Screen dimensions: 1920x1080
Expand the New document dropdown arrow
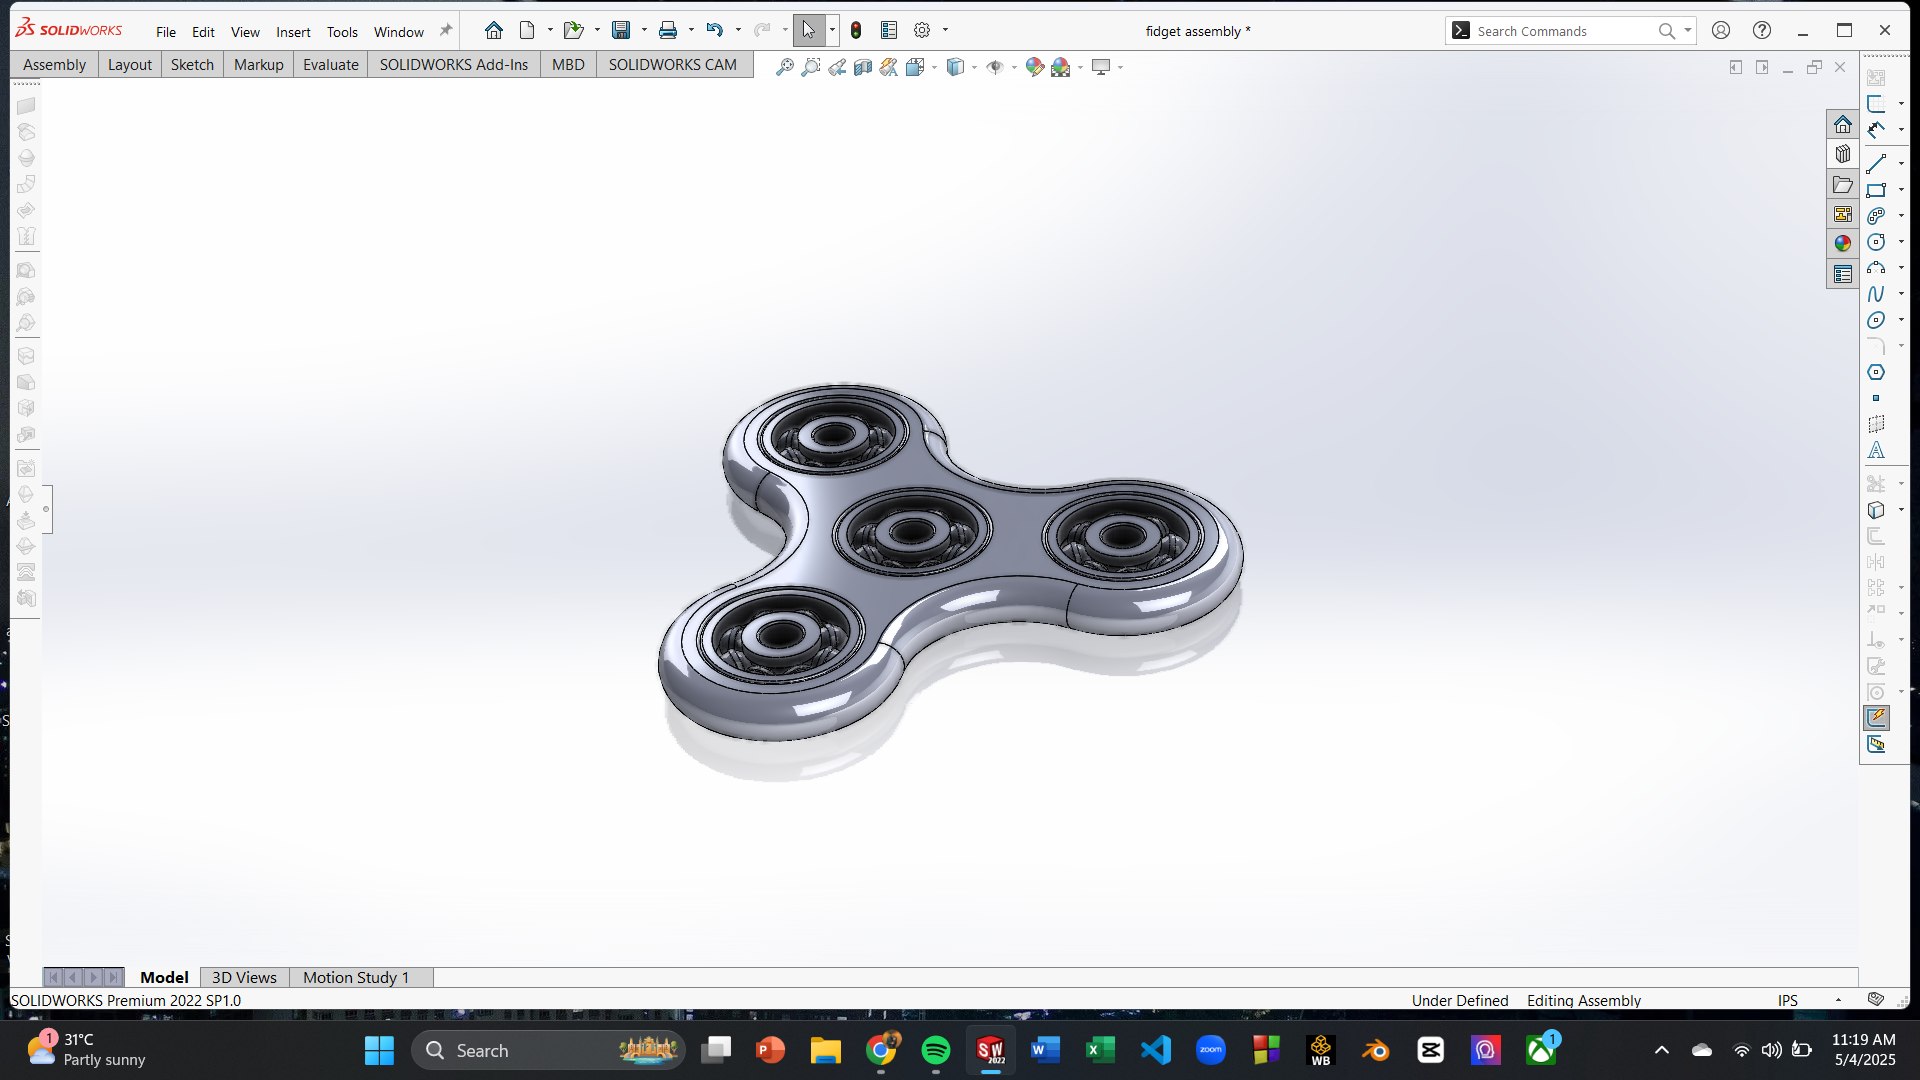tap(550, 31)
